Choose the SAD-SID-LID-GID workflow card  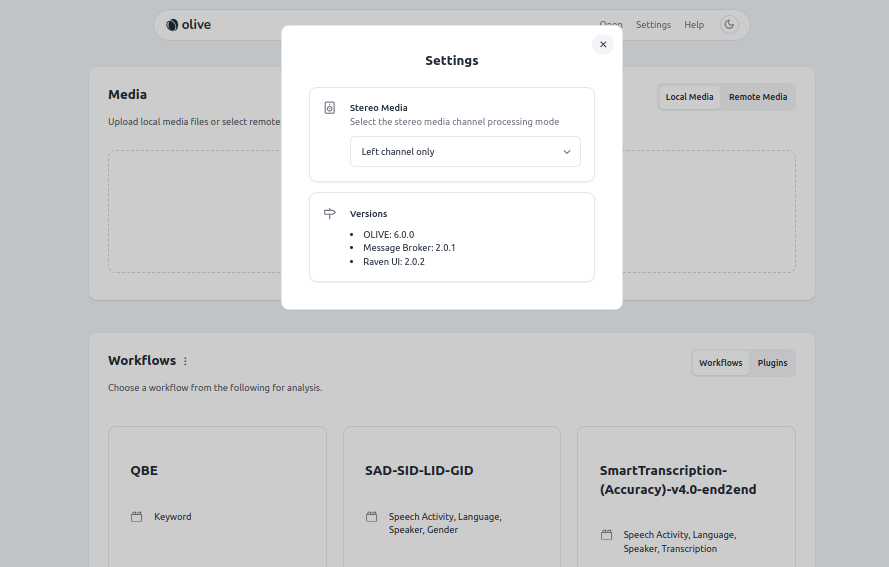451,490
